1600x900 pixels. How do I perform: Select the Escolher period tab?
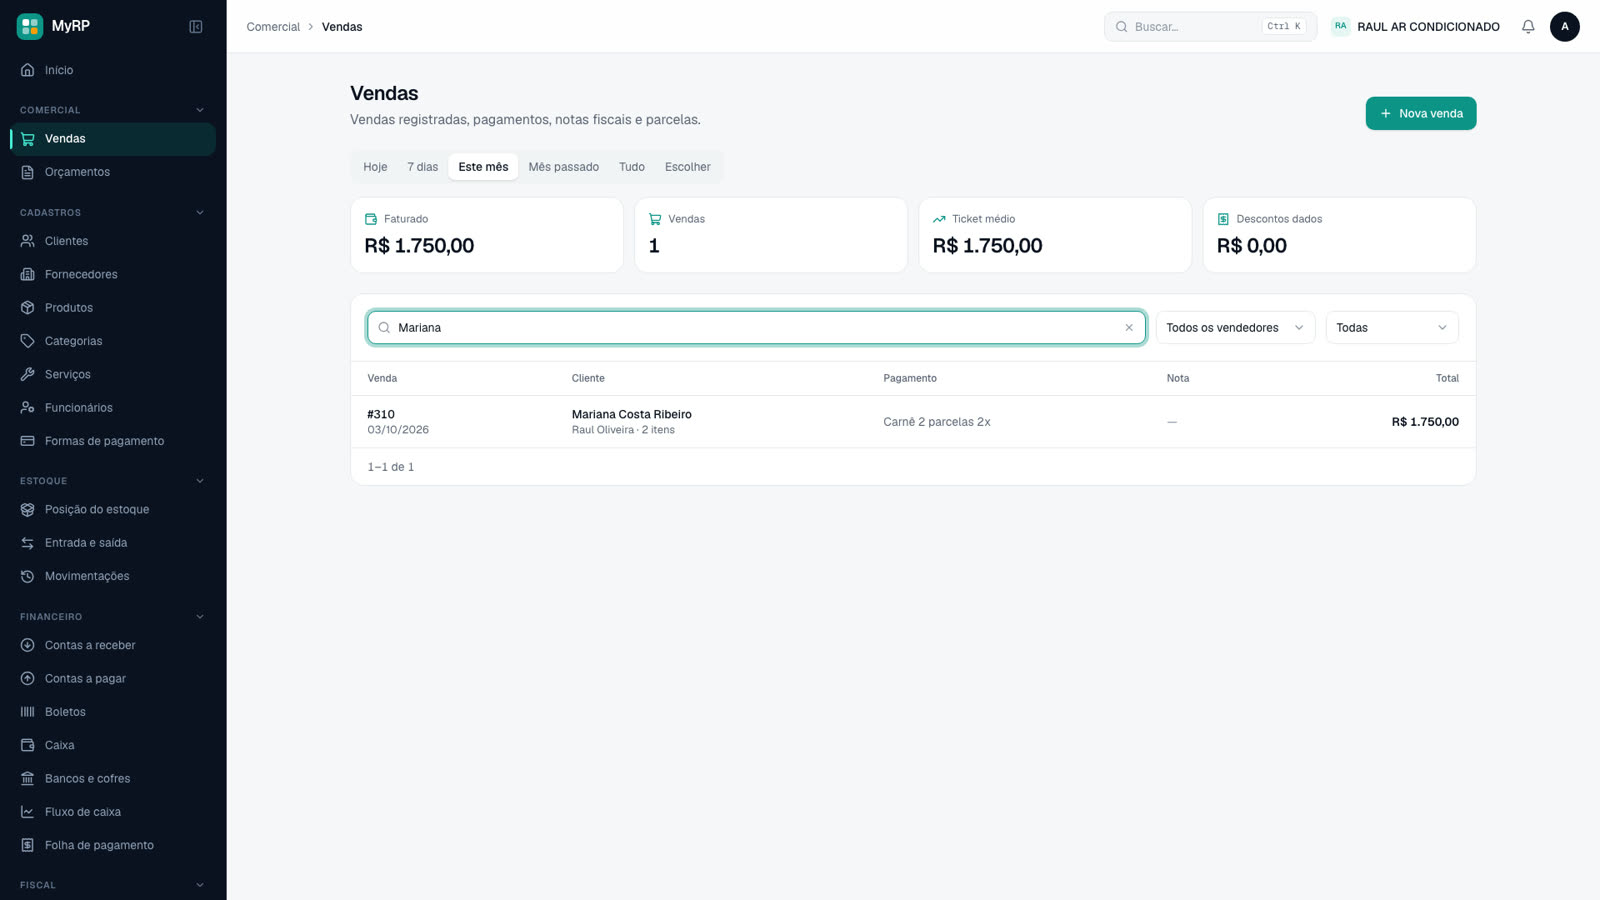click(x=688, y=167)
